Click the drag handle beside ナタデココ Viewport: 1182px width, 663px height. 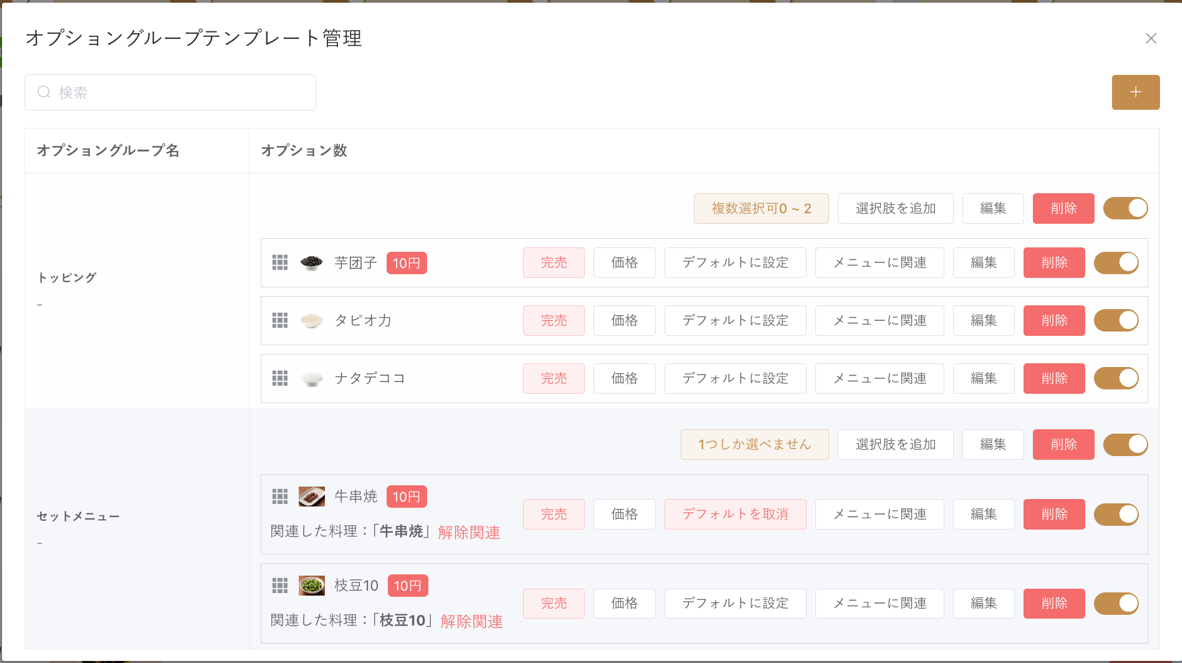(280, 378)
